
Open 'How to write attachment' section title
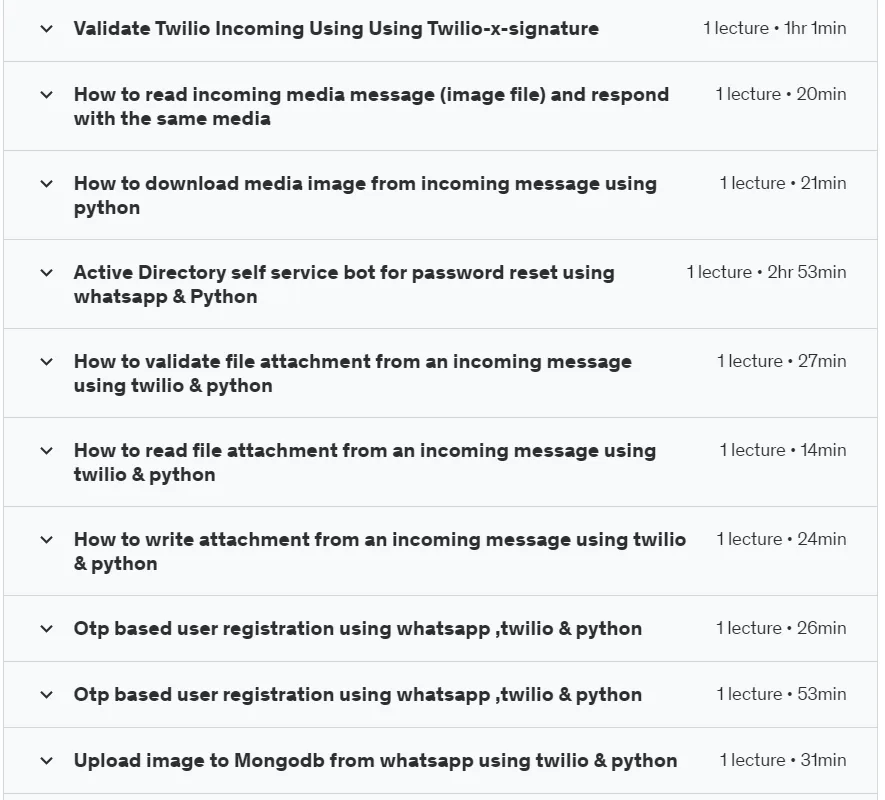click(x=380, y=551)
